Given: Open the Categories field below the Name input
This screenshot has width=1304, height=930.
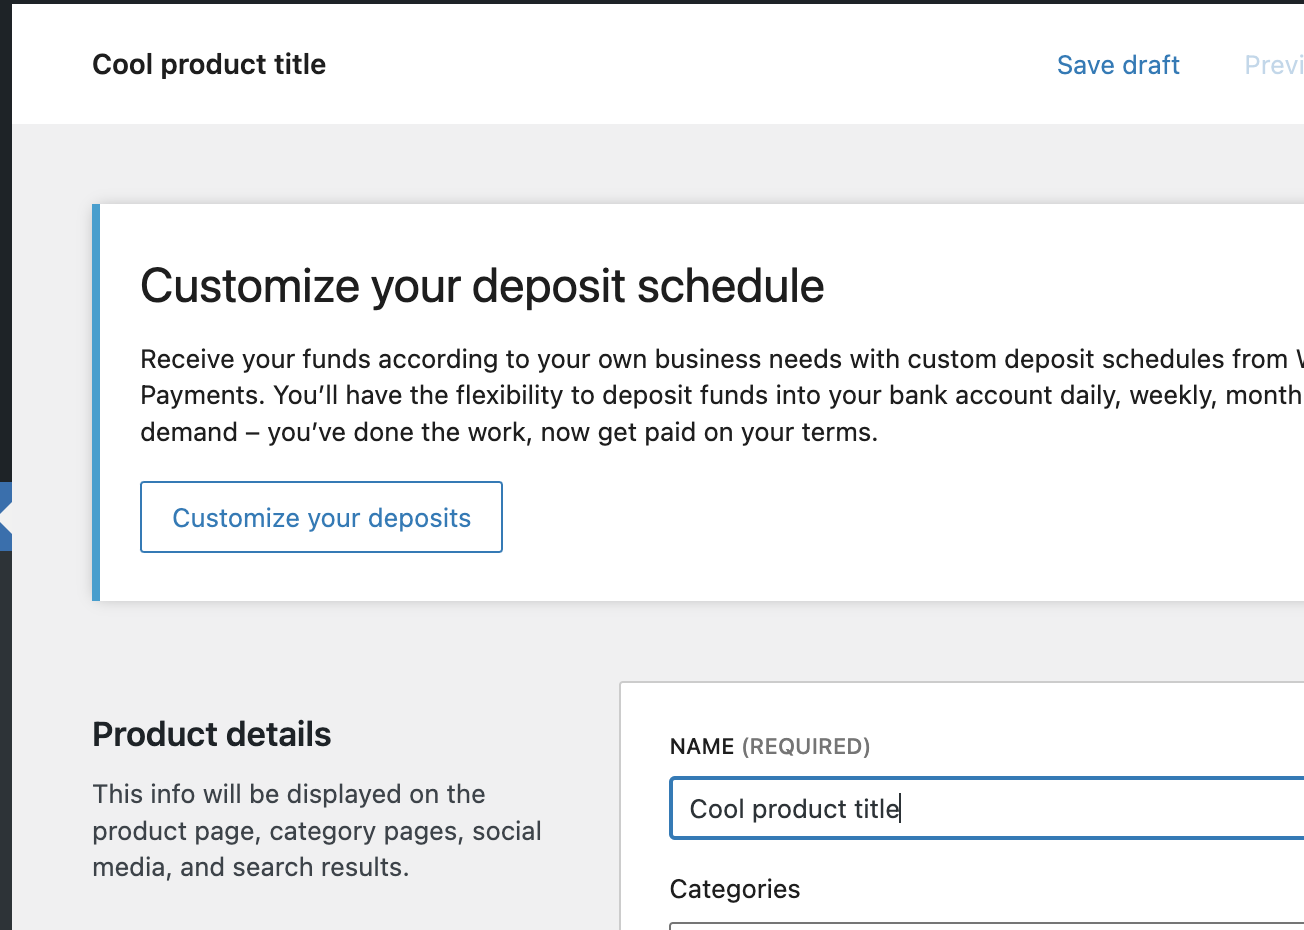Looking at the screenshot, I should [x=987, y=926].
